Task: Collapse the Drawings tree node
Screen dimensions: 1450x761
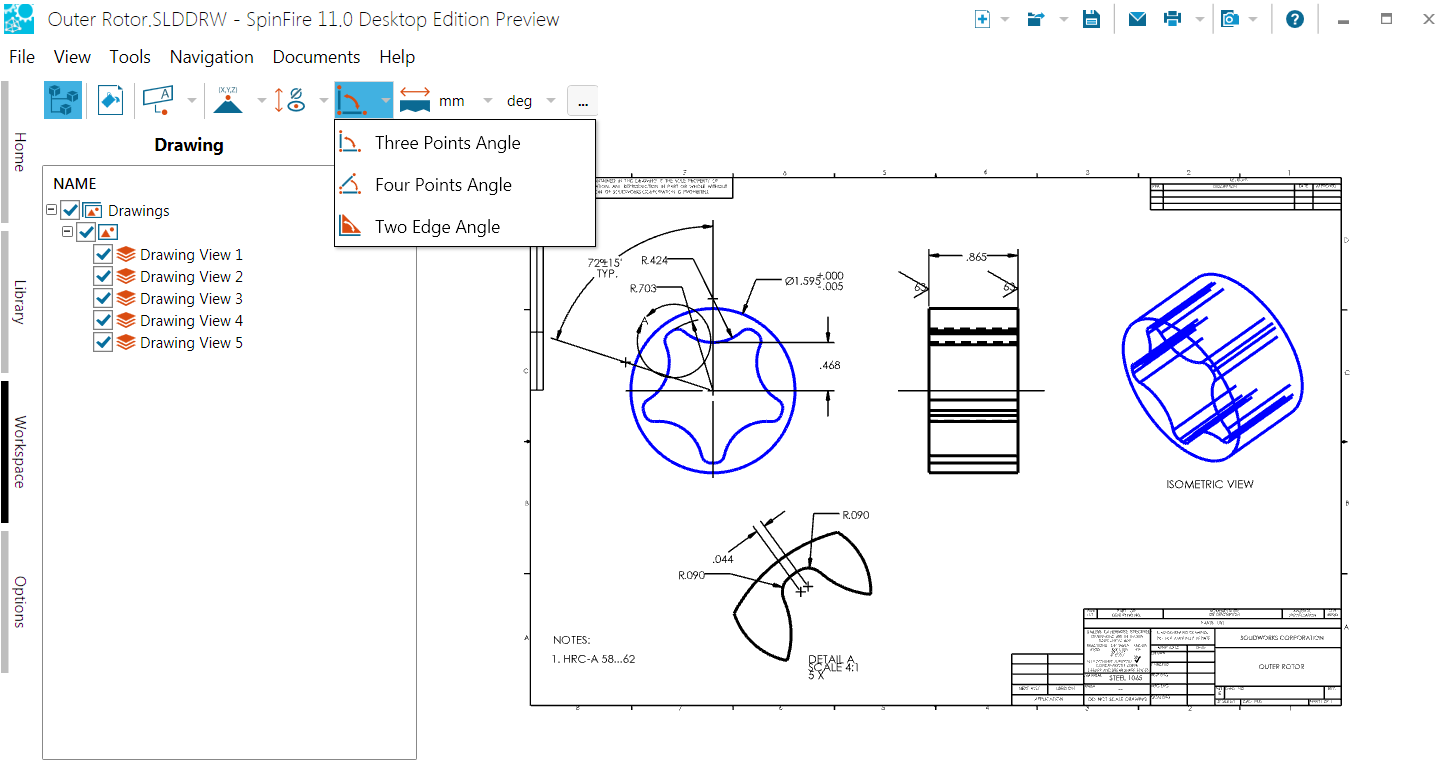Action: 52,211
